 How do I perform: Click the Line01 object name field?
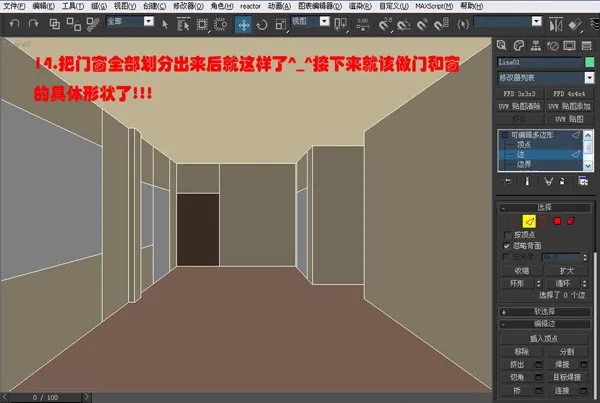click(540, 62)
